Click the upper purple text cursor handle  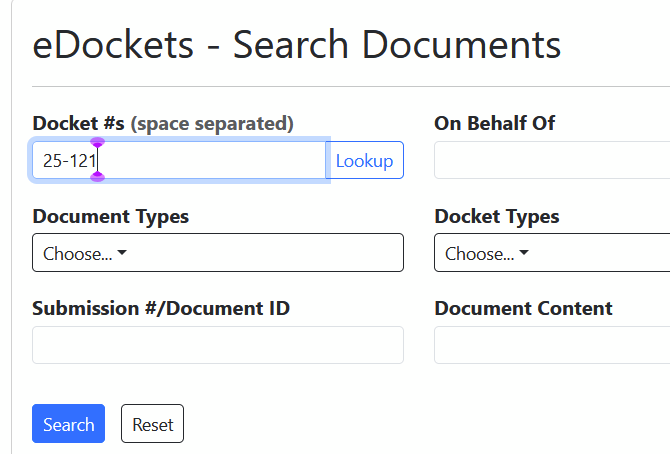[97, 142]
